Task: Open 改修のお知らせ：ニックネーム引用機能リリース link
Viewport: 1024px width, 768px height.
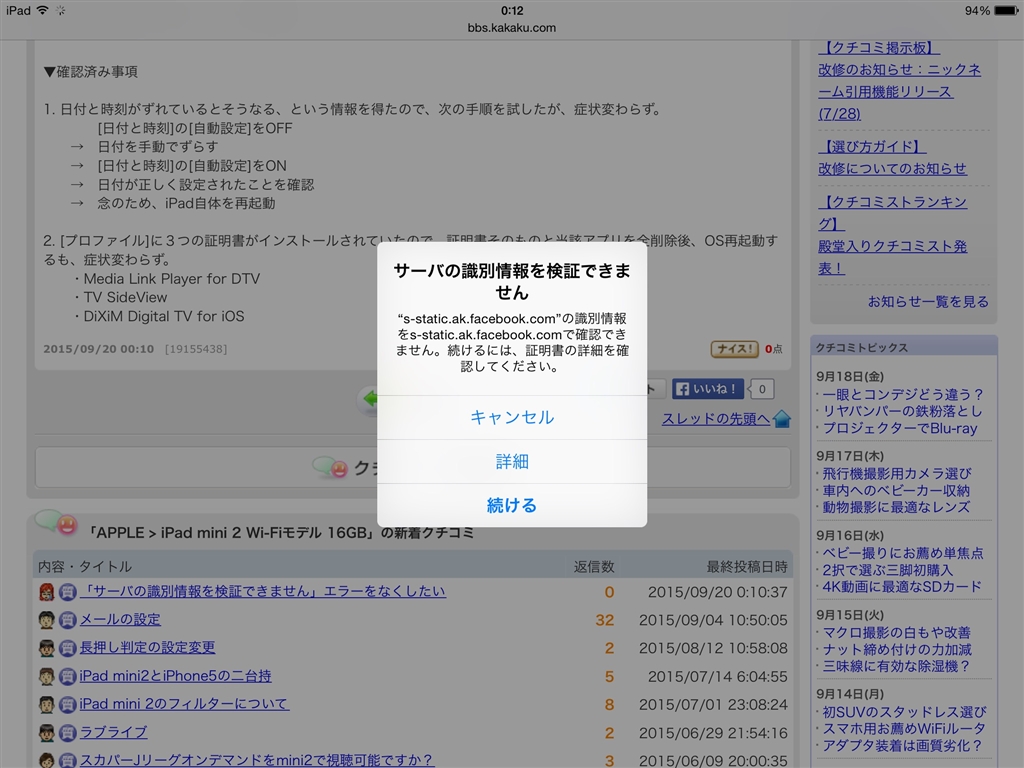Action: 899,91
